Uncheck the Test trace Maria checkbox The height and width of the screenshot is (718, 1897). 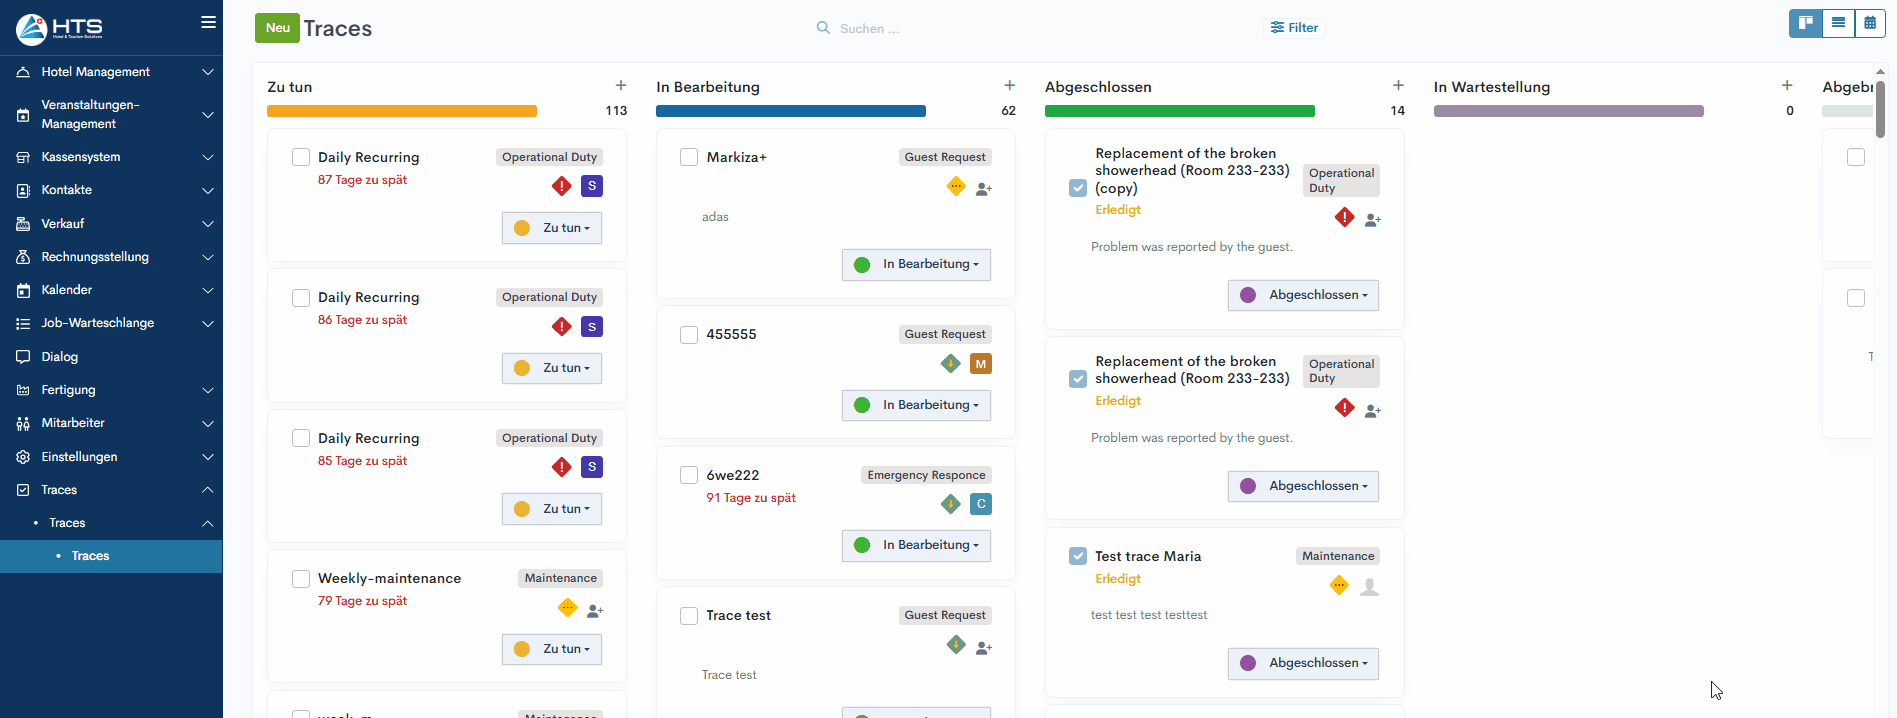pyautogui.click(x=1078, y=556)
